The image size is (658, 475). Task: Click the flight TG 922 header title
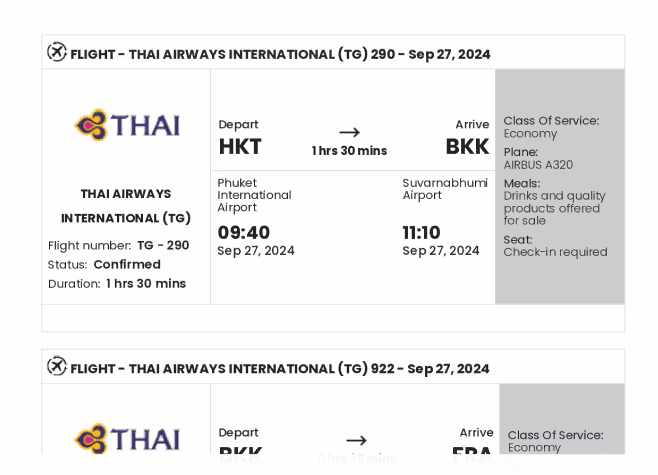280,369
